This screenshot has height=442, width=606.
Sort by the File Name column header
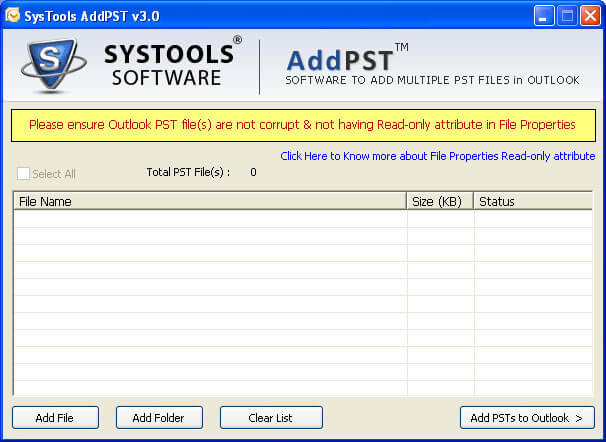tap(210, 201)
